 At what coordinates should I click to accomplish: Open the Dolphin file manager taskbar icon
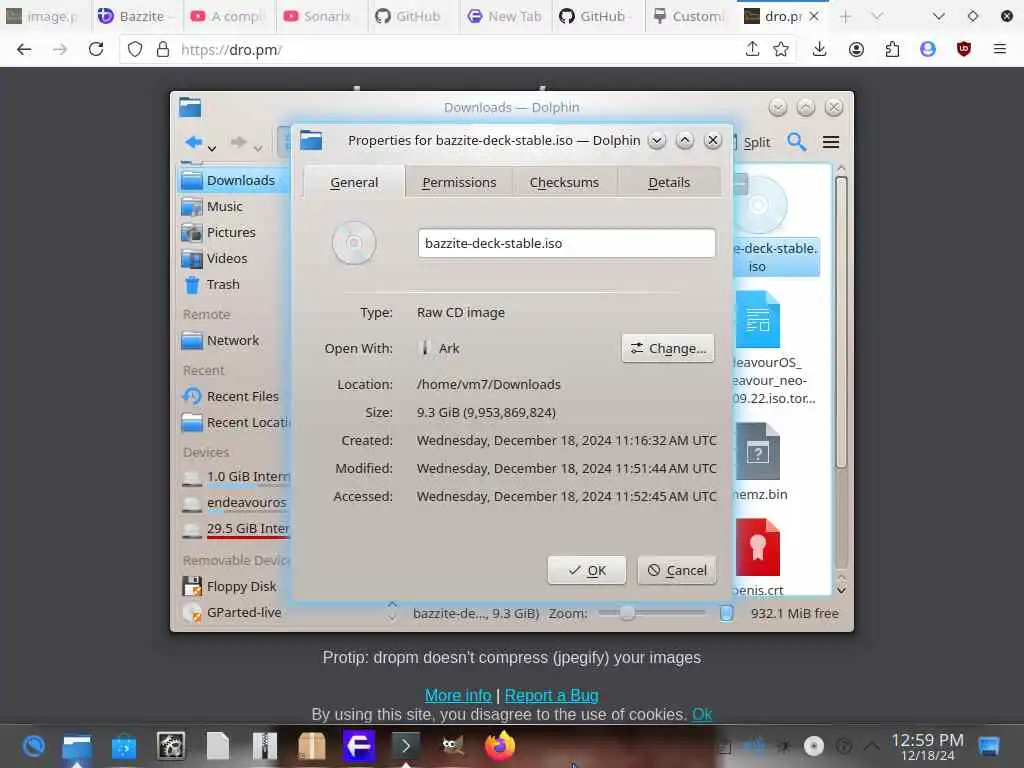pos(76,746)
